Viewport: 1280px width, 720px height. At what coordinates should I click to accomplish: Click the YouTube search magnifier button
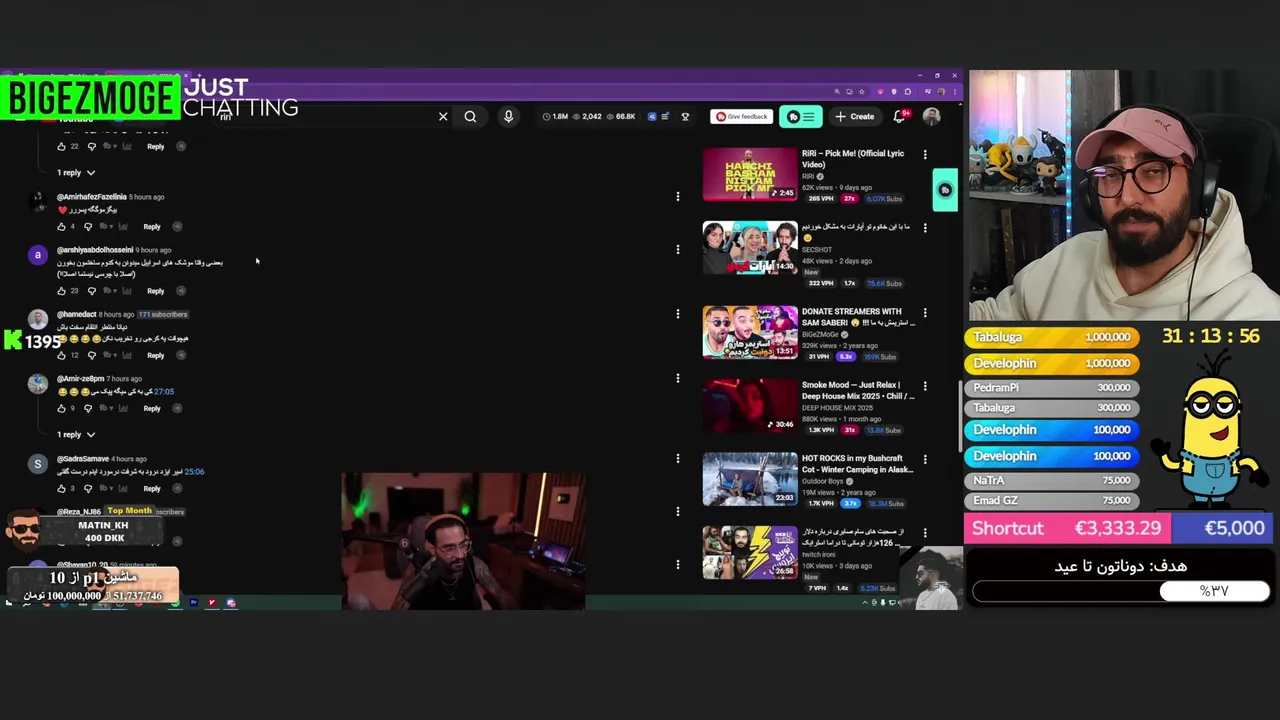point(470,116)
